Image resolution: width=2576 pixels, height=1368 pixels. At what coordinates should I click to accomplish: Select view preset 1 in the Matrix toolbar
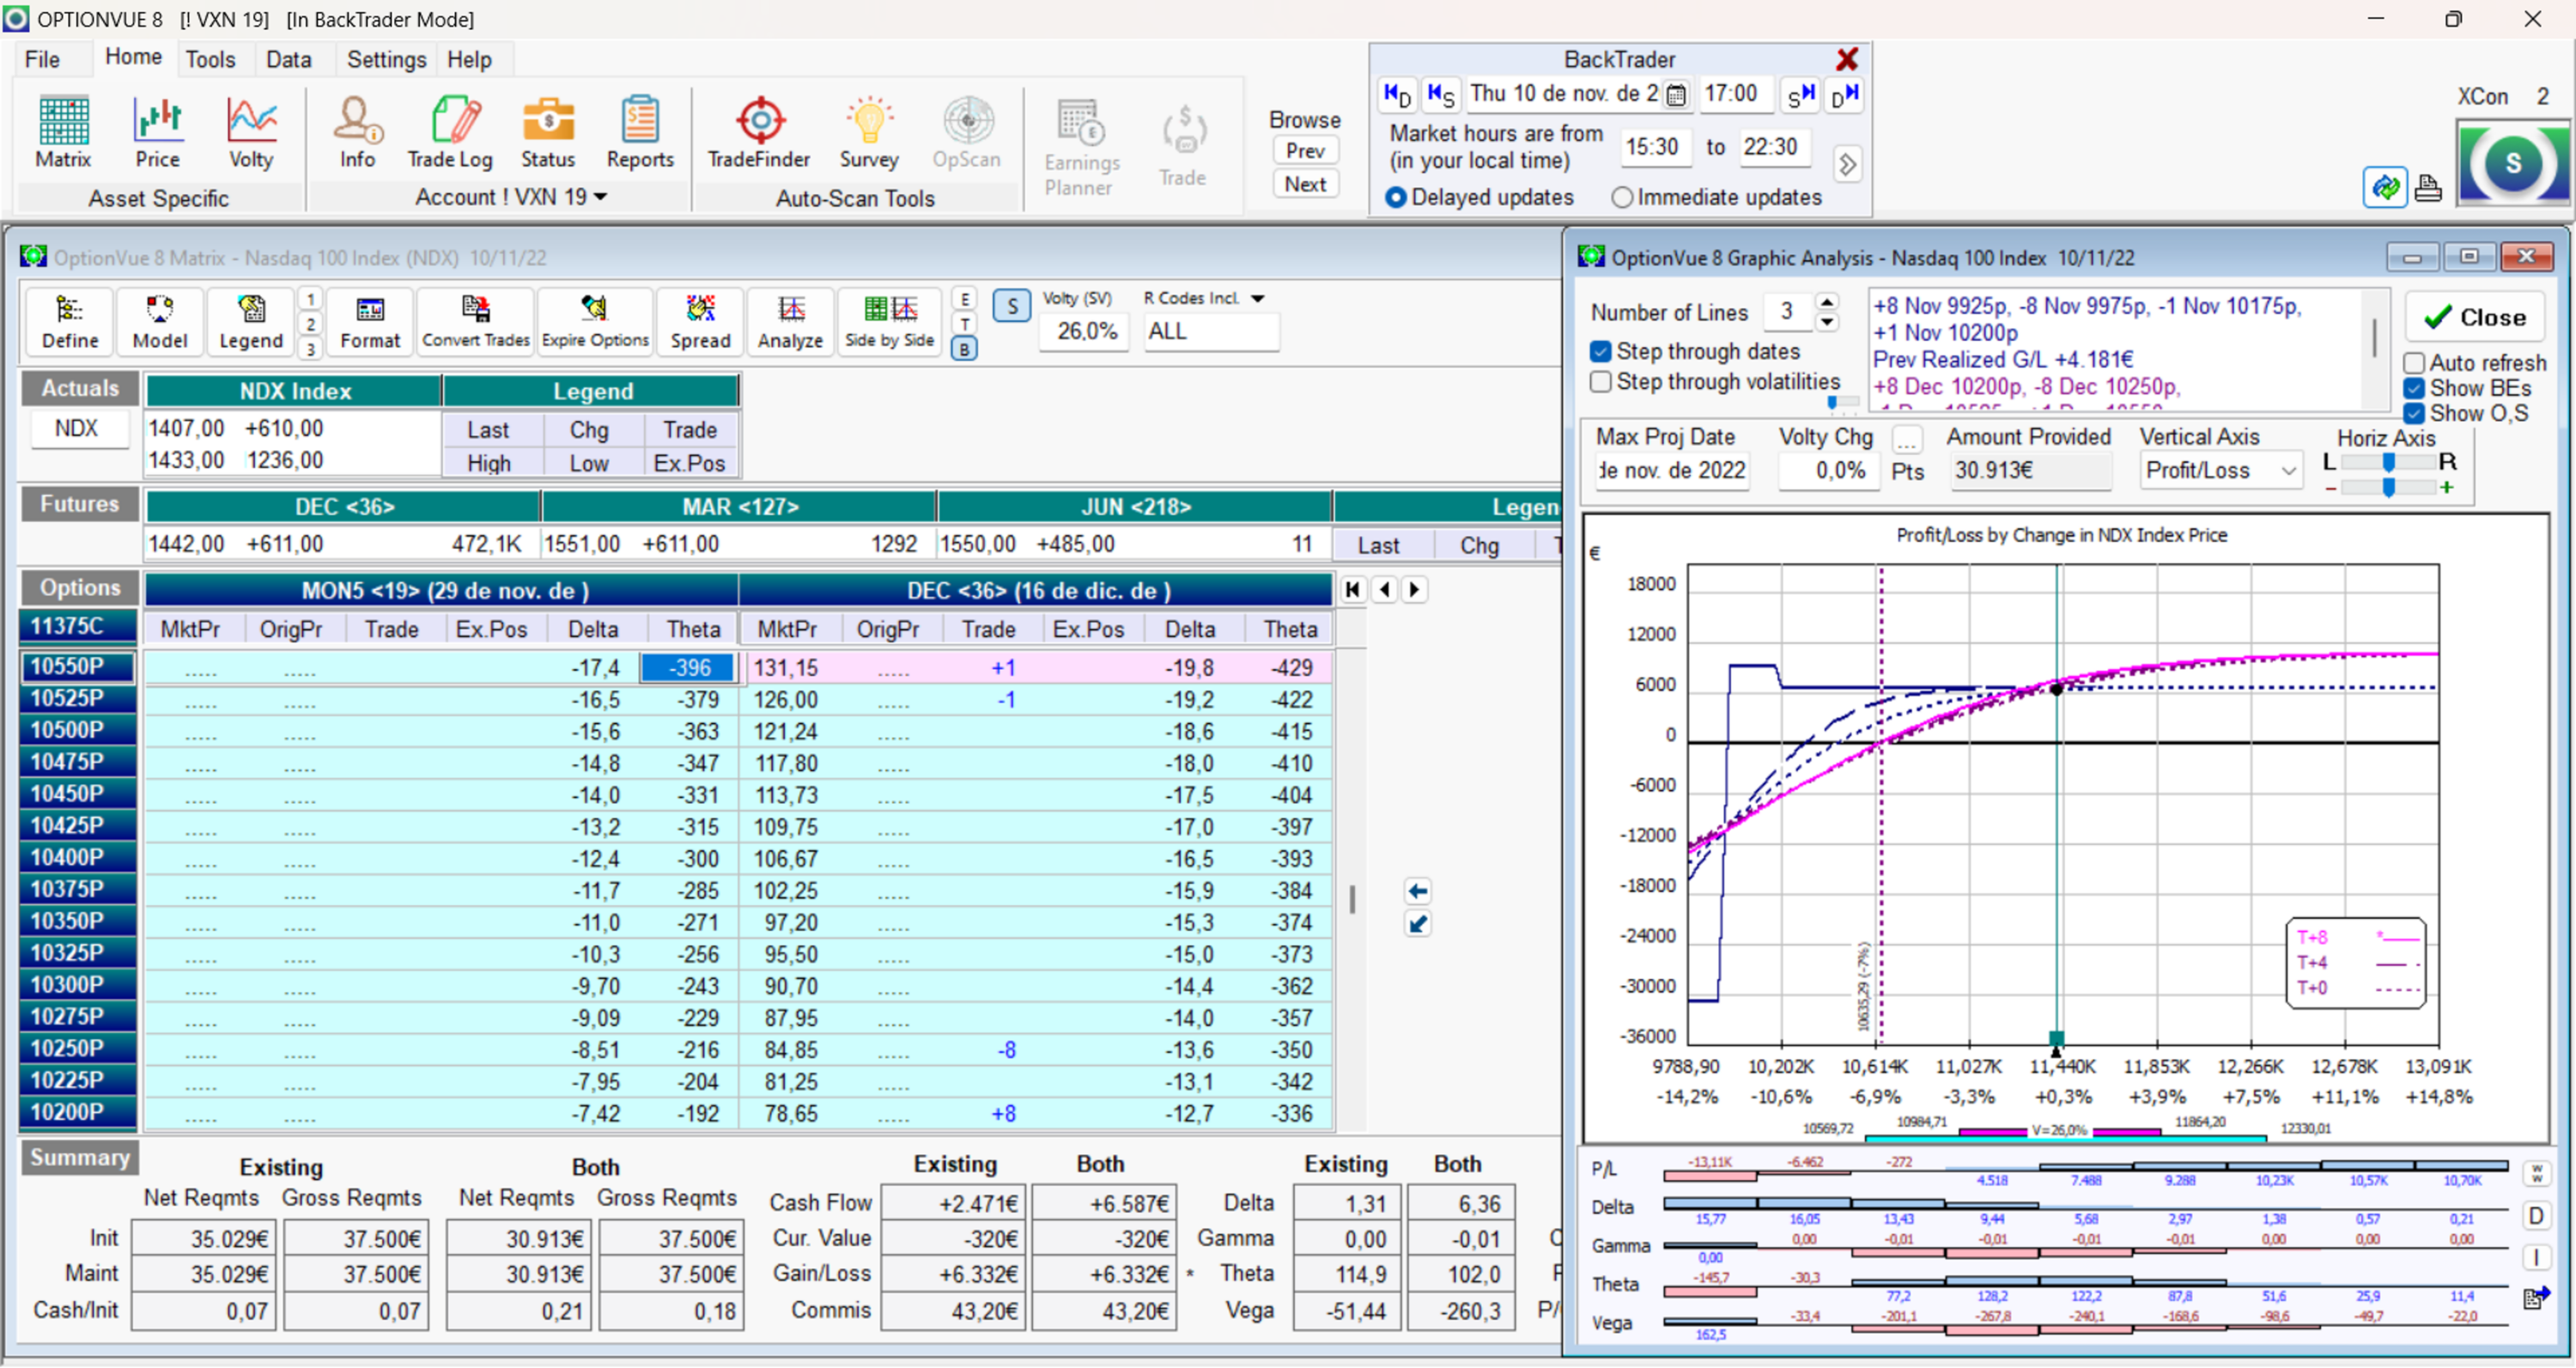(x=311, y=298)
